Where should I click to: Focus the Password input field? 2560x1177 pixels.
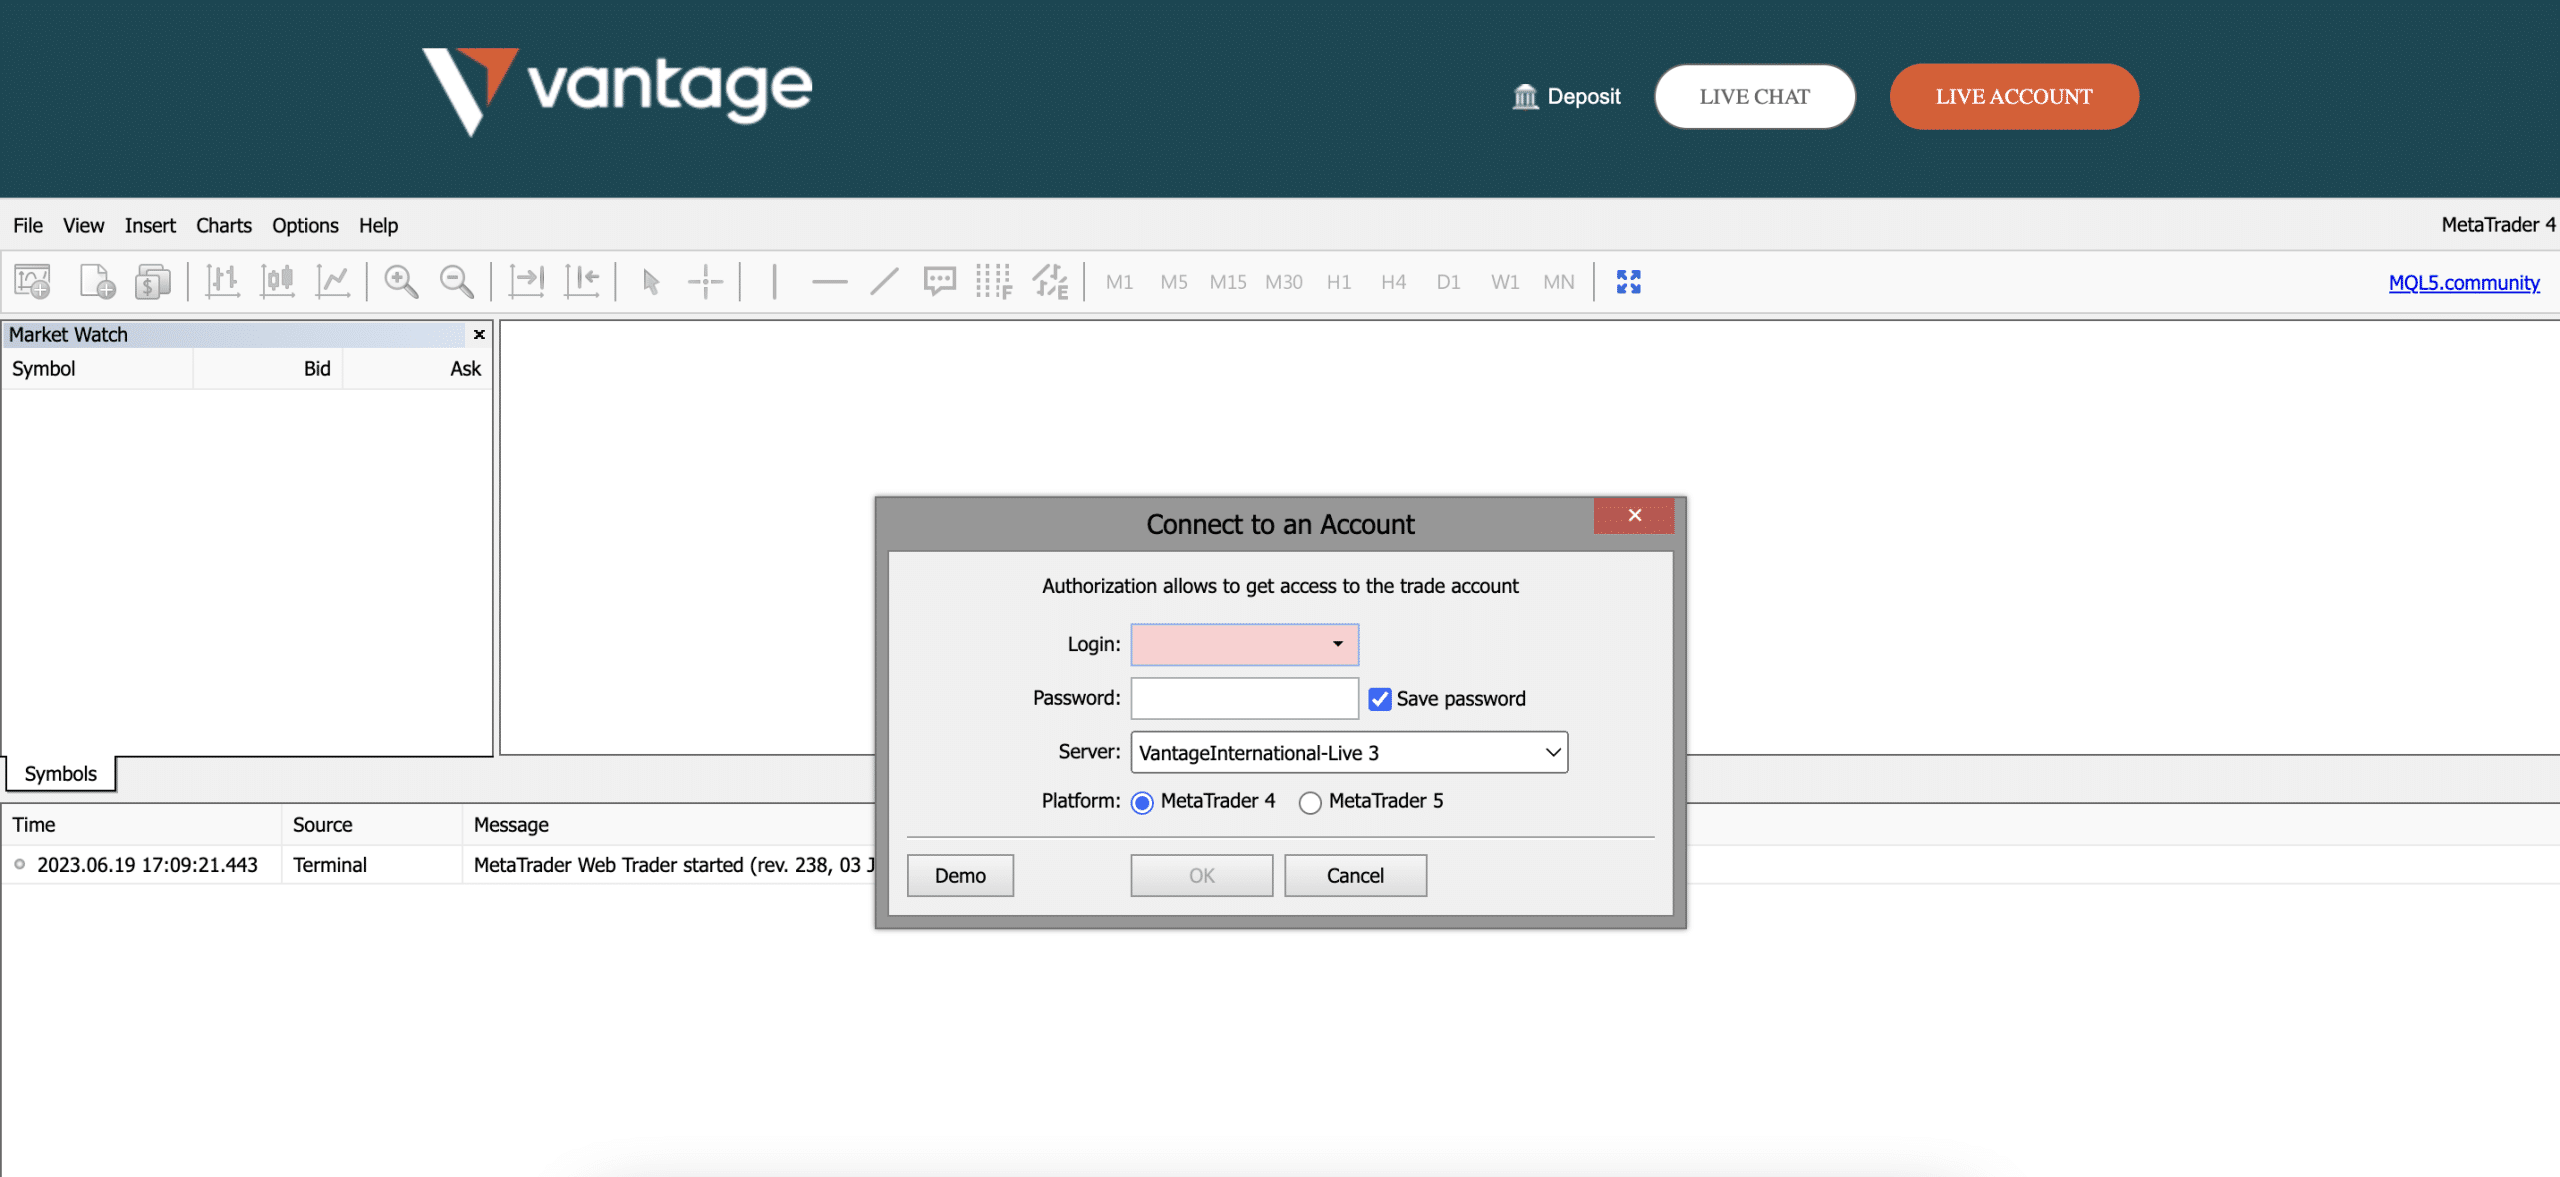1244,699
